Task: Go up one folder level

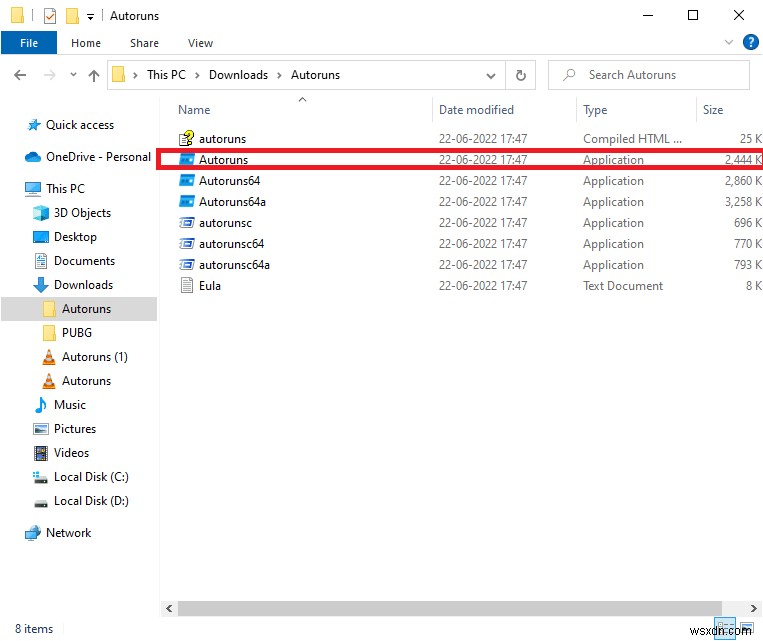Action: [94, 75]
